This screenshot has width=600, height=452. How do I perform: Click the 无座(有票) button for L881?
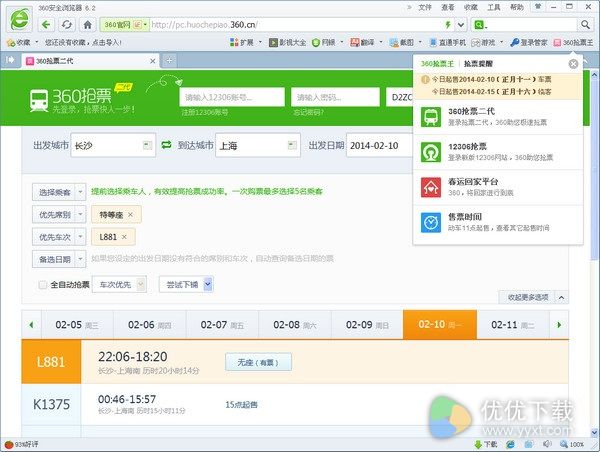point(258,362)
